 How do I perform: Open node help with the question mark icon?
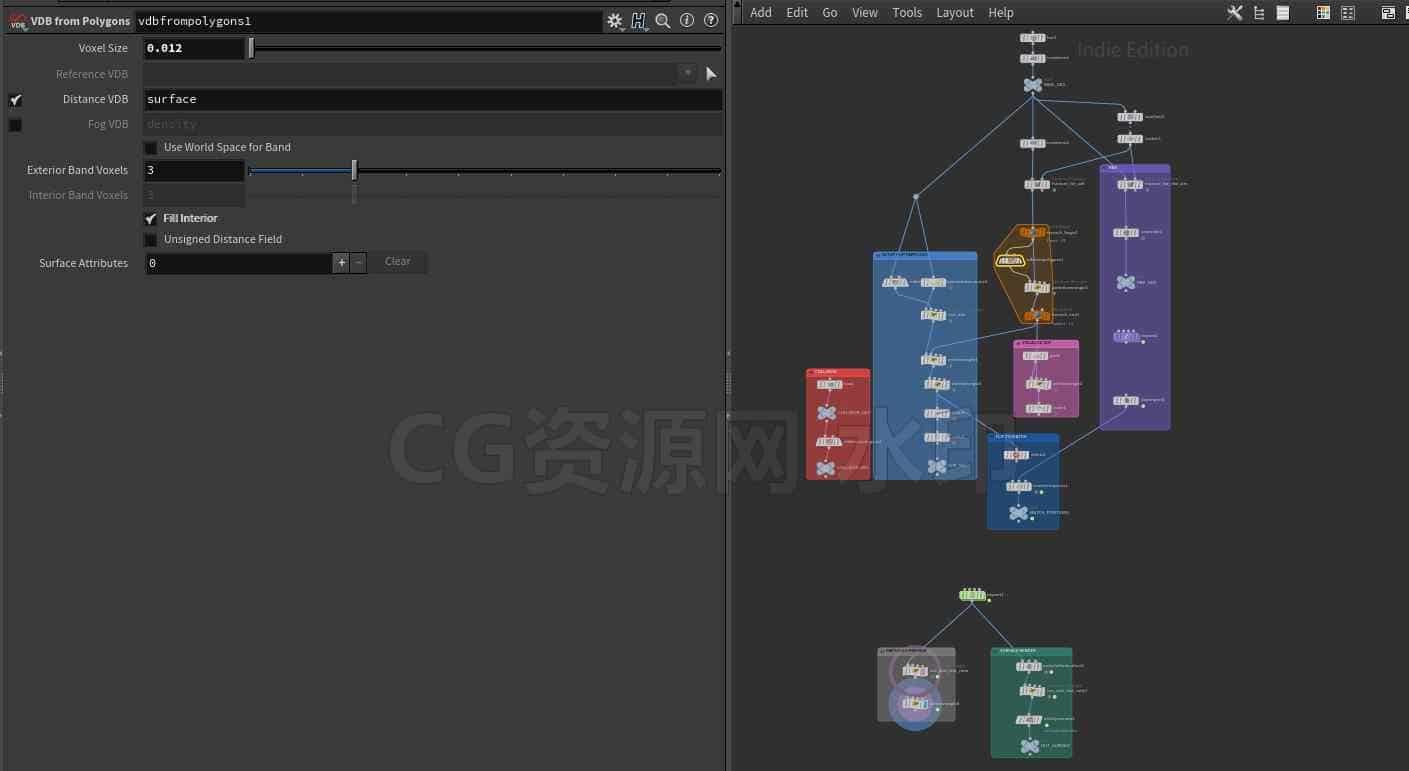(711, 21)
